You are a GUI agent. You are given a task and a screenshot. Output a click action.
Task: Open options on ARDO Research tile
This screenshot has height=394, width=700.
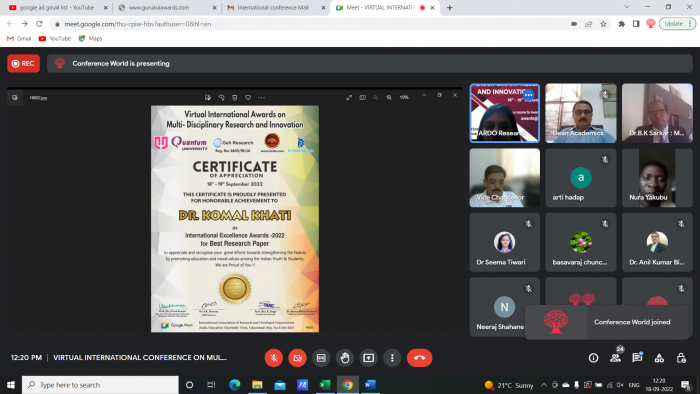529,95
